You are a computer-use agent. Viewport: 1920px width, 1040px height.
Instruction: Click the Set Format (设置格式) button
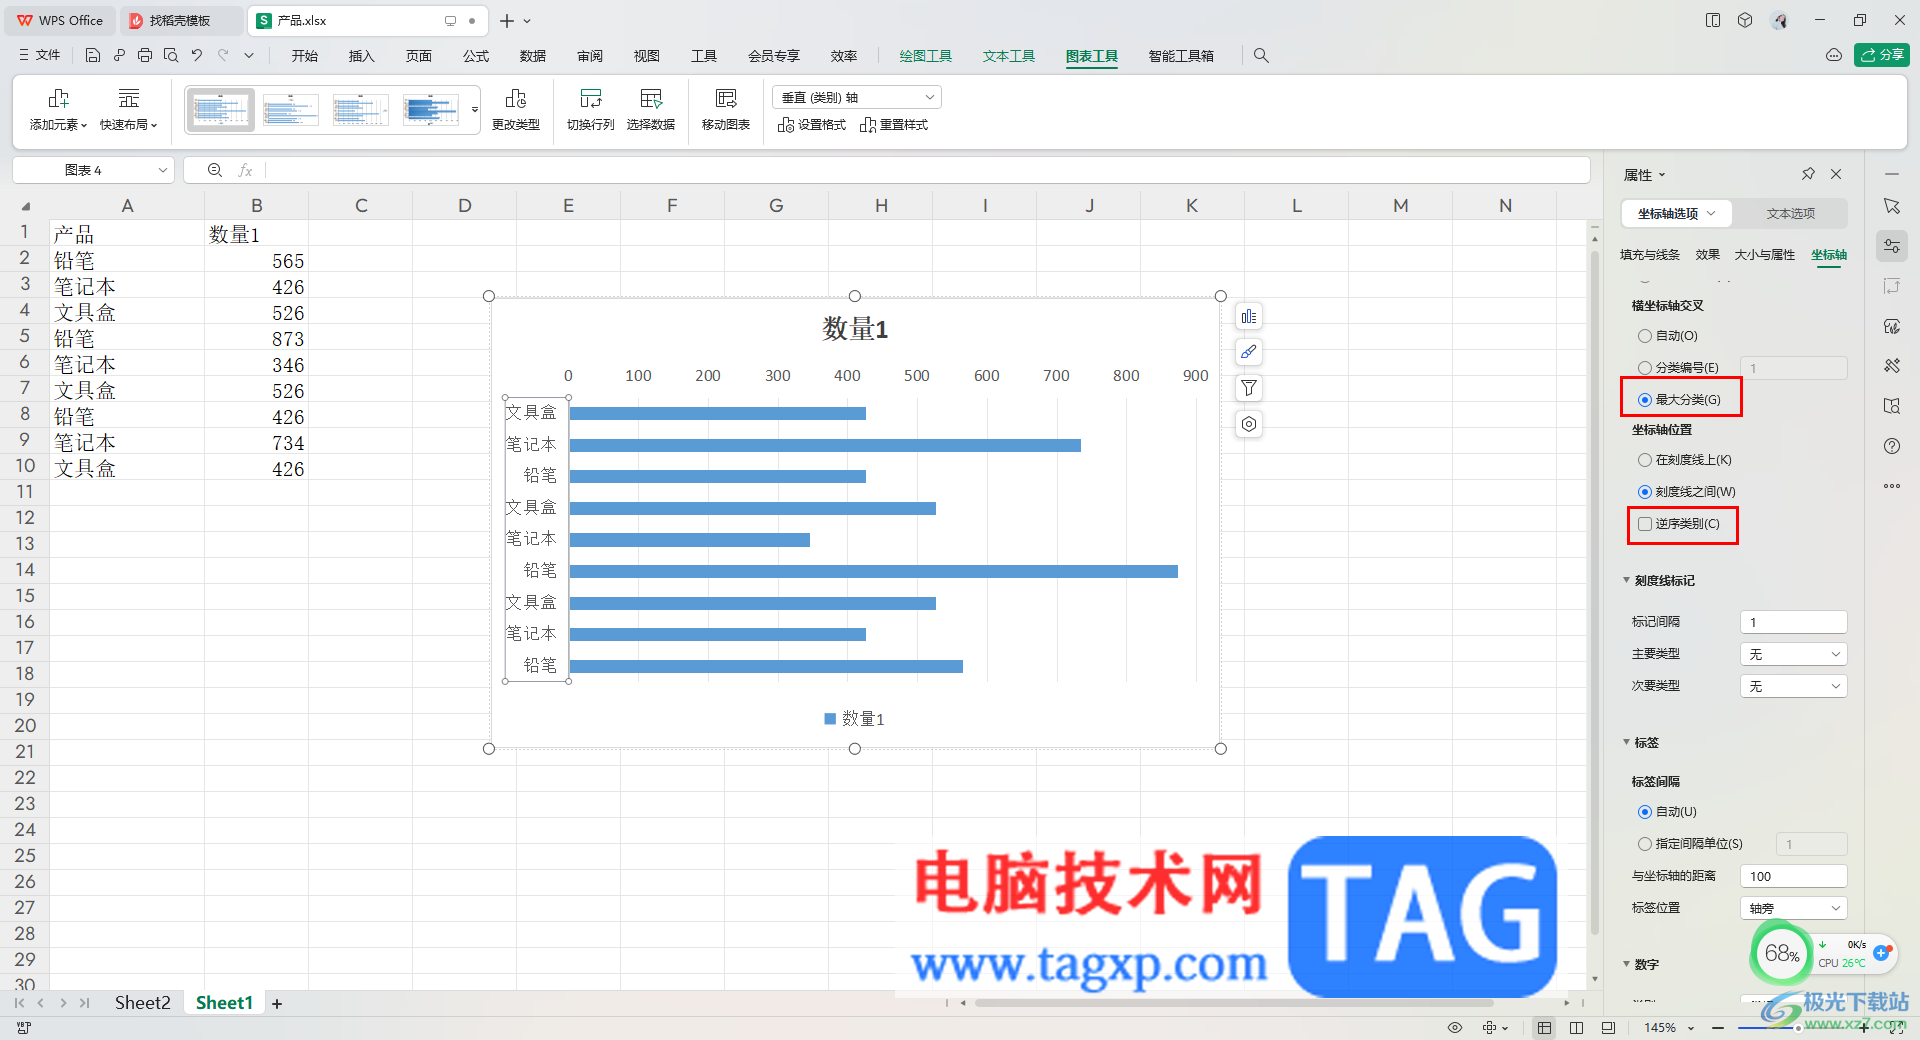(x=812, y=125)
